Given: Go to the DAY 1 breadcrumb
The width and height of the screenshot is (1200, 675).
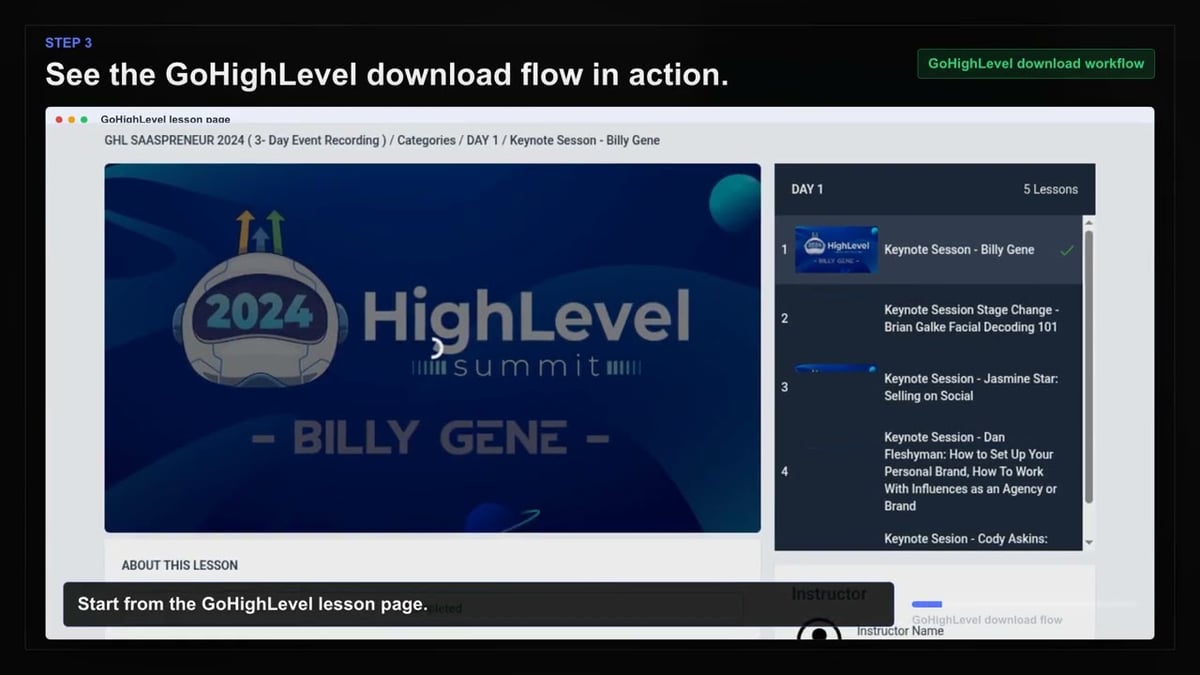Looking at the screenshot, I should [x=483, y=140].
